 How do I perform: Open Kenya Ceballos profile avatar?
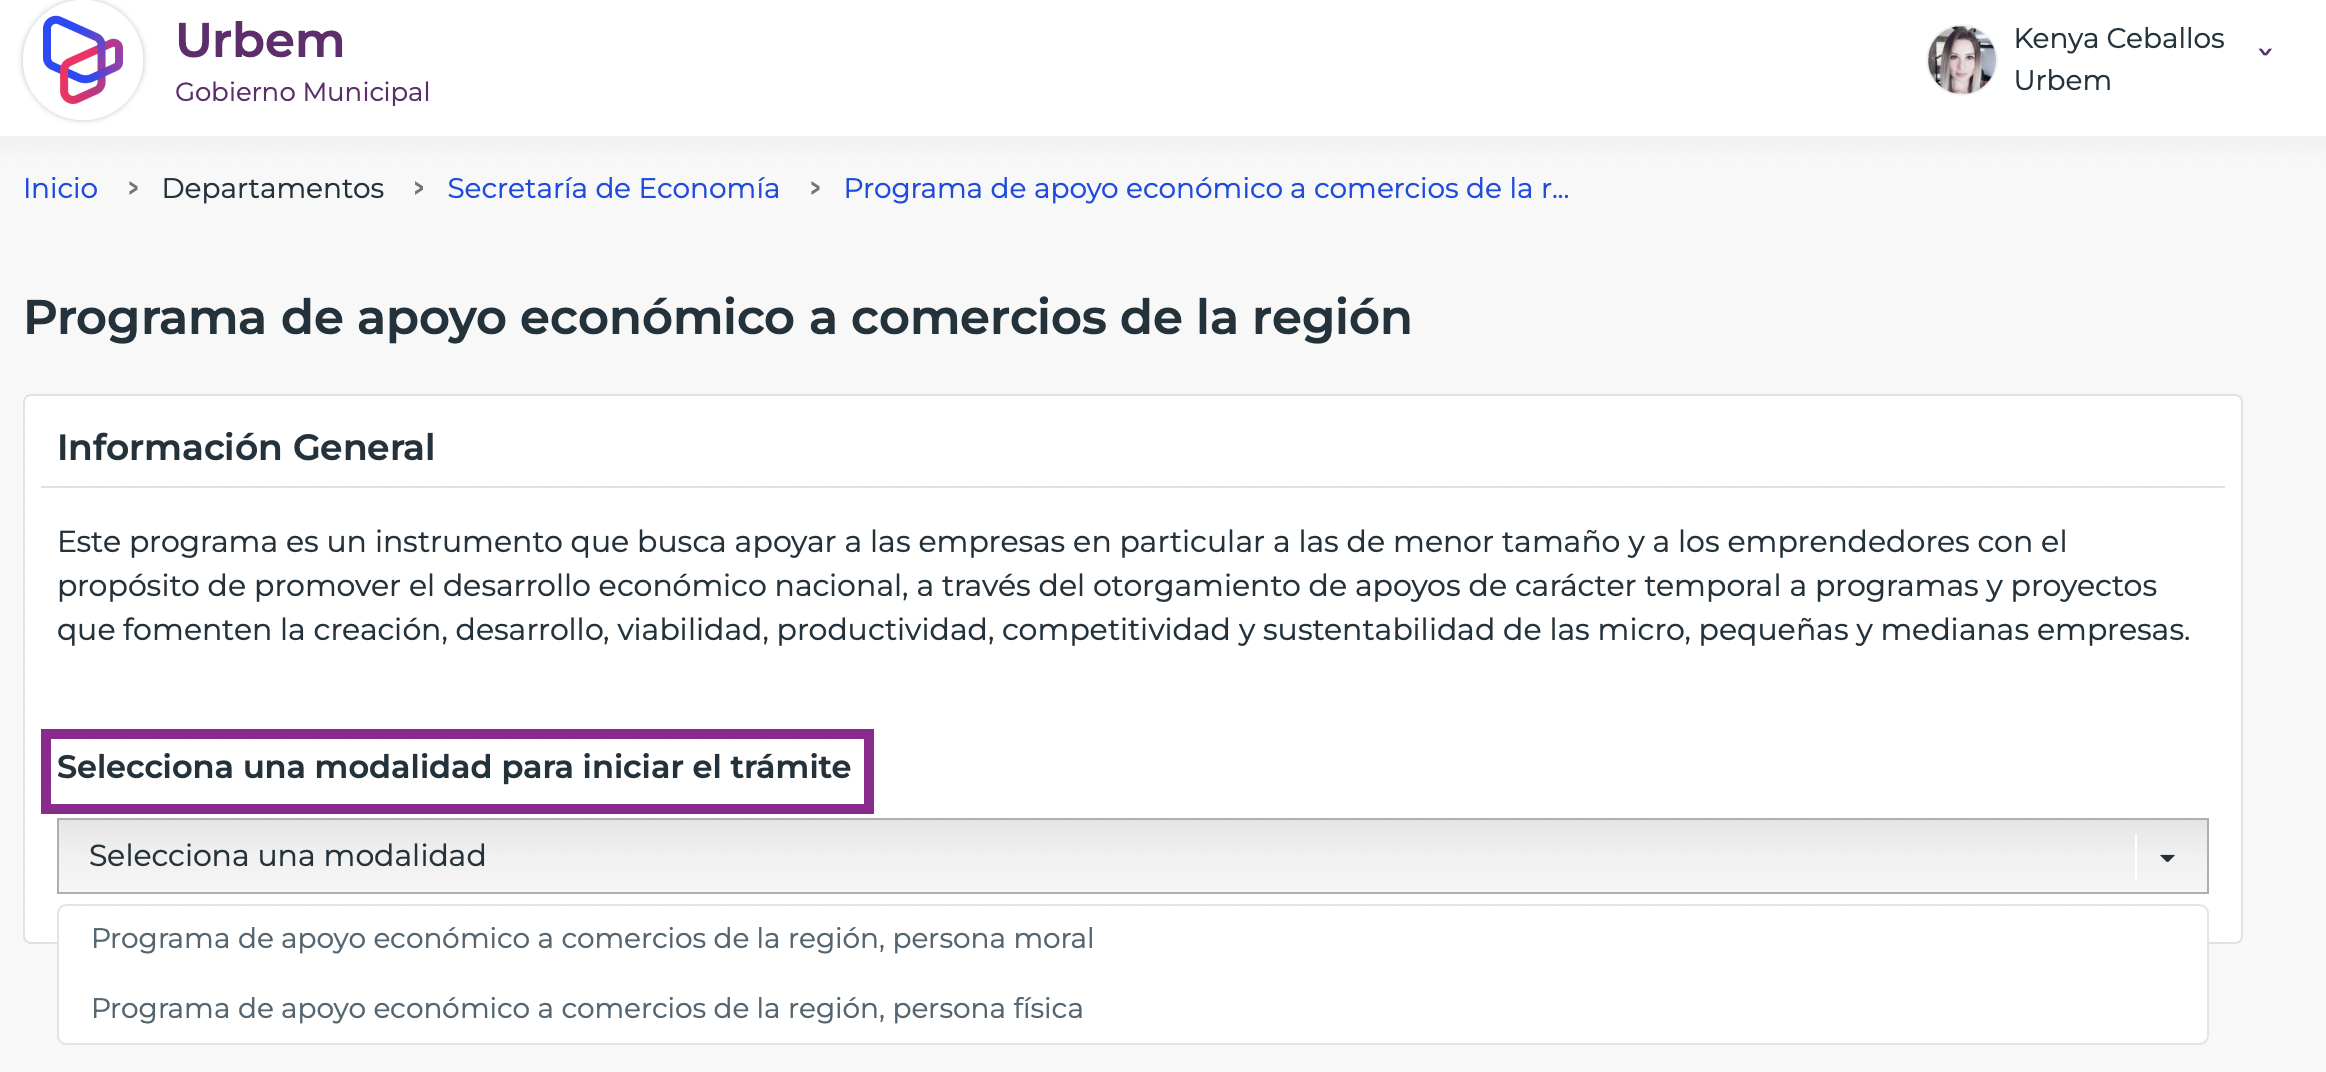click(x=1961, y=60)
